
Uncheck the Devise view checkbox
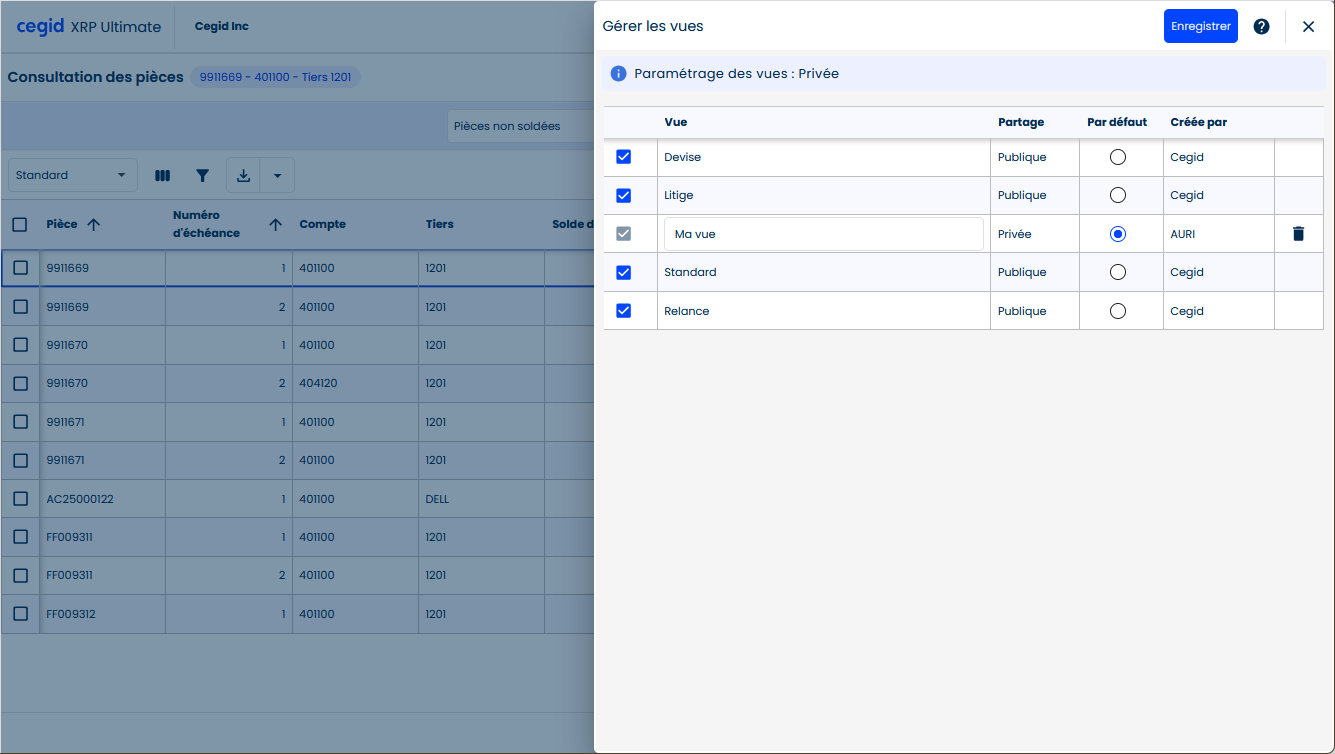[x=624, y=157]
